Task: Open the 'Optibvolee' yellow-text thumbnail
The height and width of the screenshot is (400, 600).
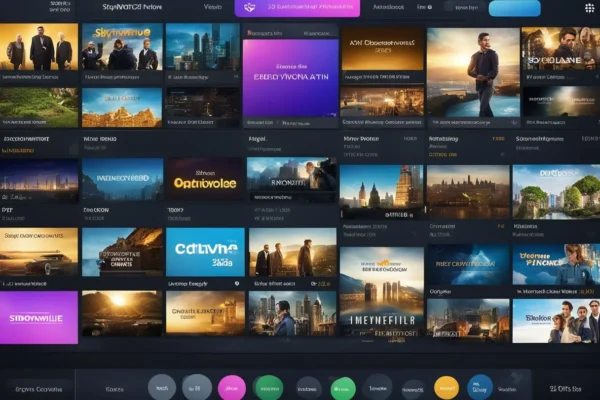Action: (x=205, y=181)
